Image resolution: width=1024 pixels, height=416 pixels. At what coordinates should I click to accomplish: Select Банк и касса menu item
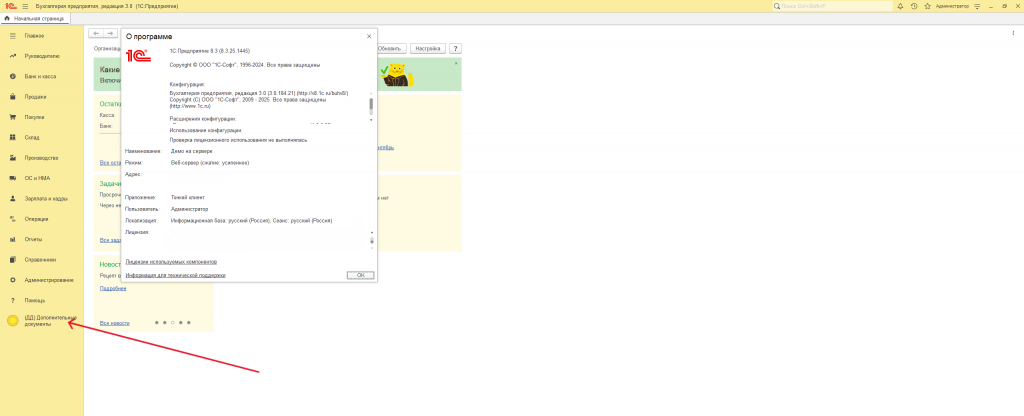[40, 76]
